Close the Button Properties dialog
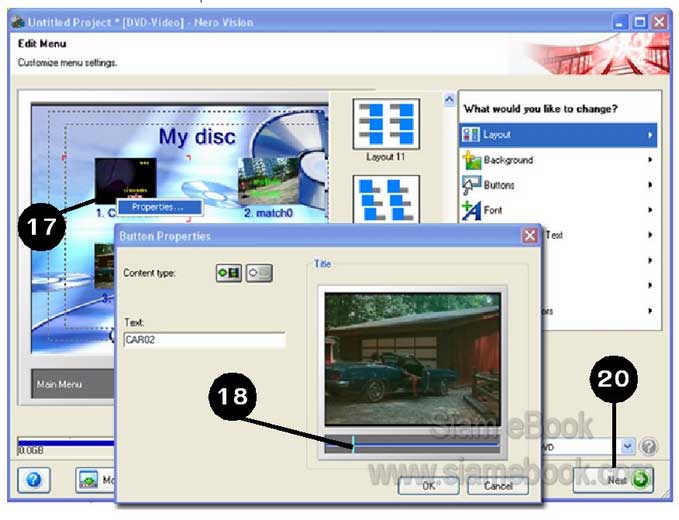This screenshot has height=520, width=679. click(x=530, y=236)
